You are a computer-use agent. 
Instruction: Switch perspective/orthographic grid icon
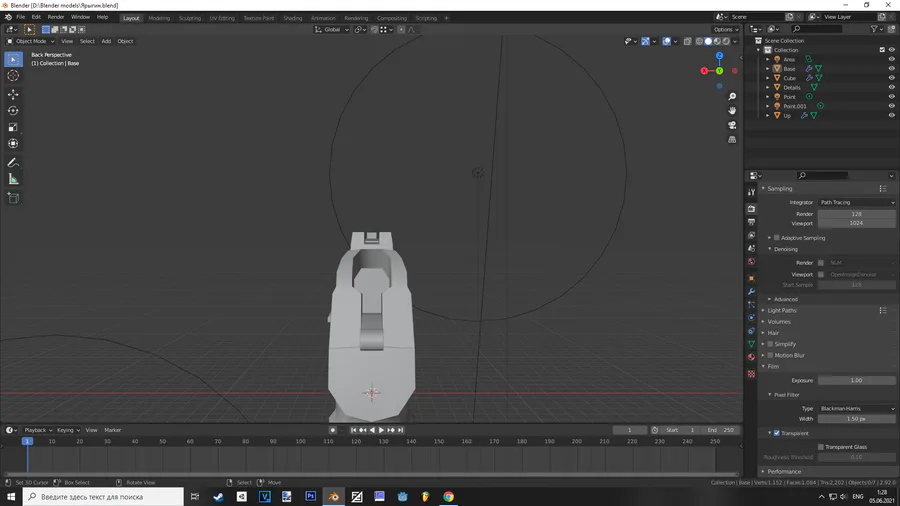click(x=732, y=139)
